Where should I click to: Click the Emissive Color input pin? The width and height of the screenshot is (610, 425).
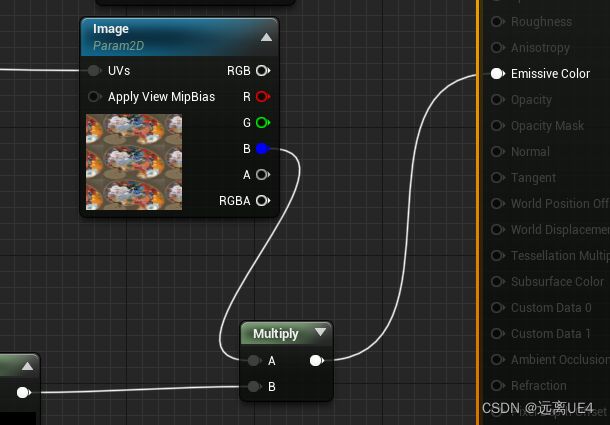(x=498, y=73)
